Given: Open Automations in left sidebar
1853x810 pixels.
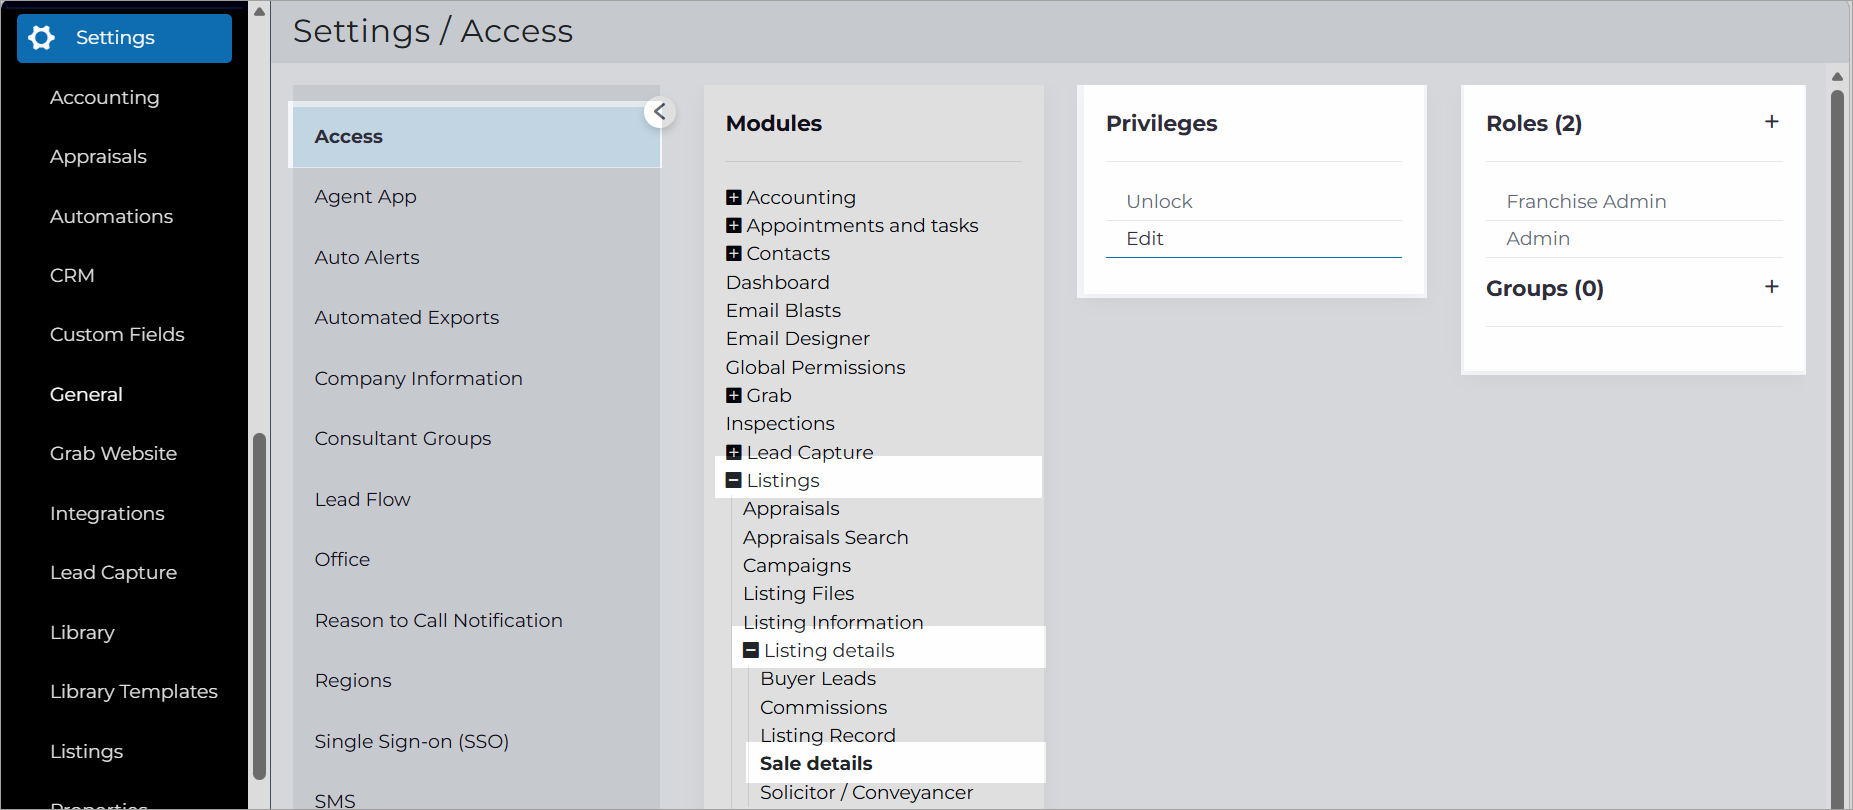Looking at the screenshot, I should tap(111, 216).
